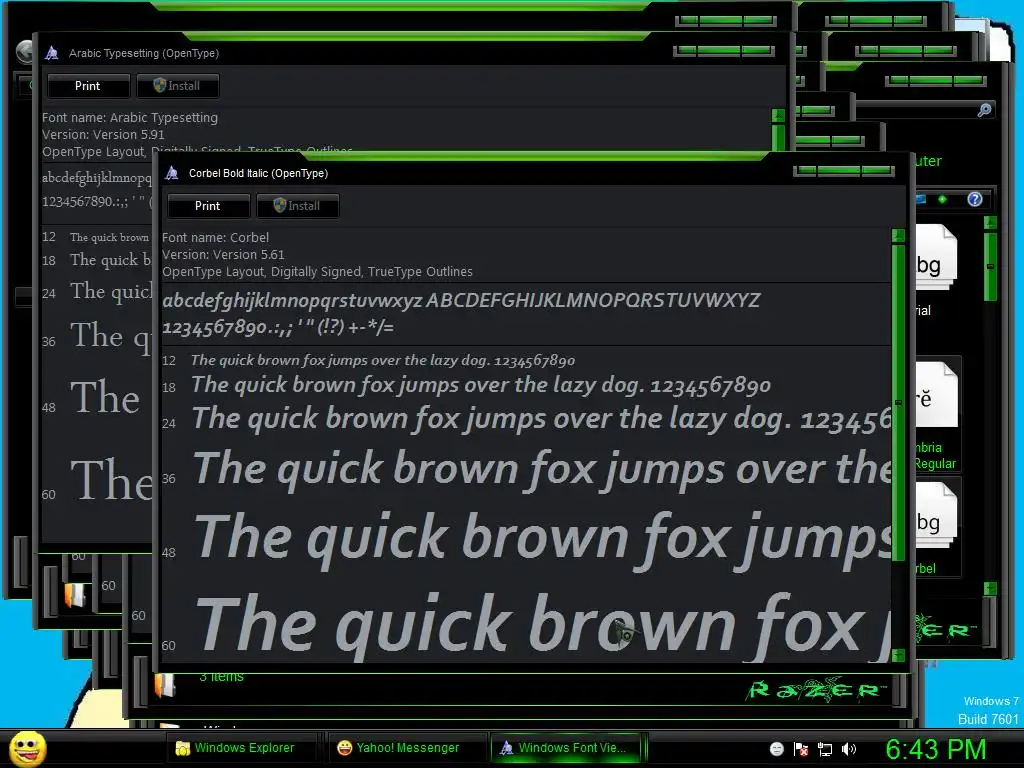Click the Explorer font list scrollbar thumb
Viewport: 1024px width, 768px height.
point(991,266)
